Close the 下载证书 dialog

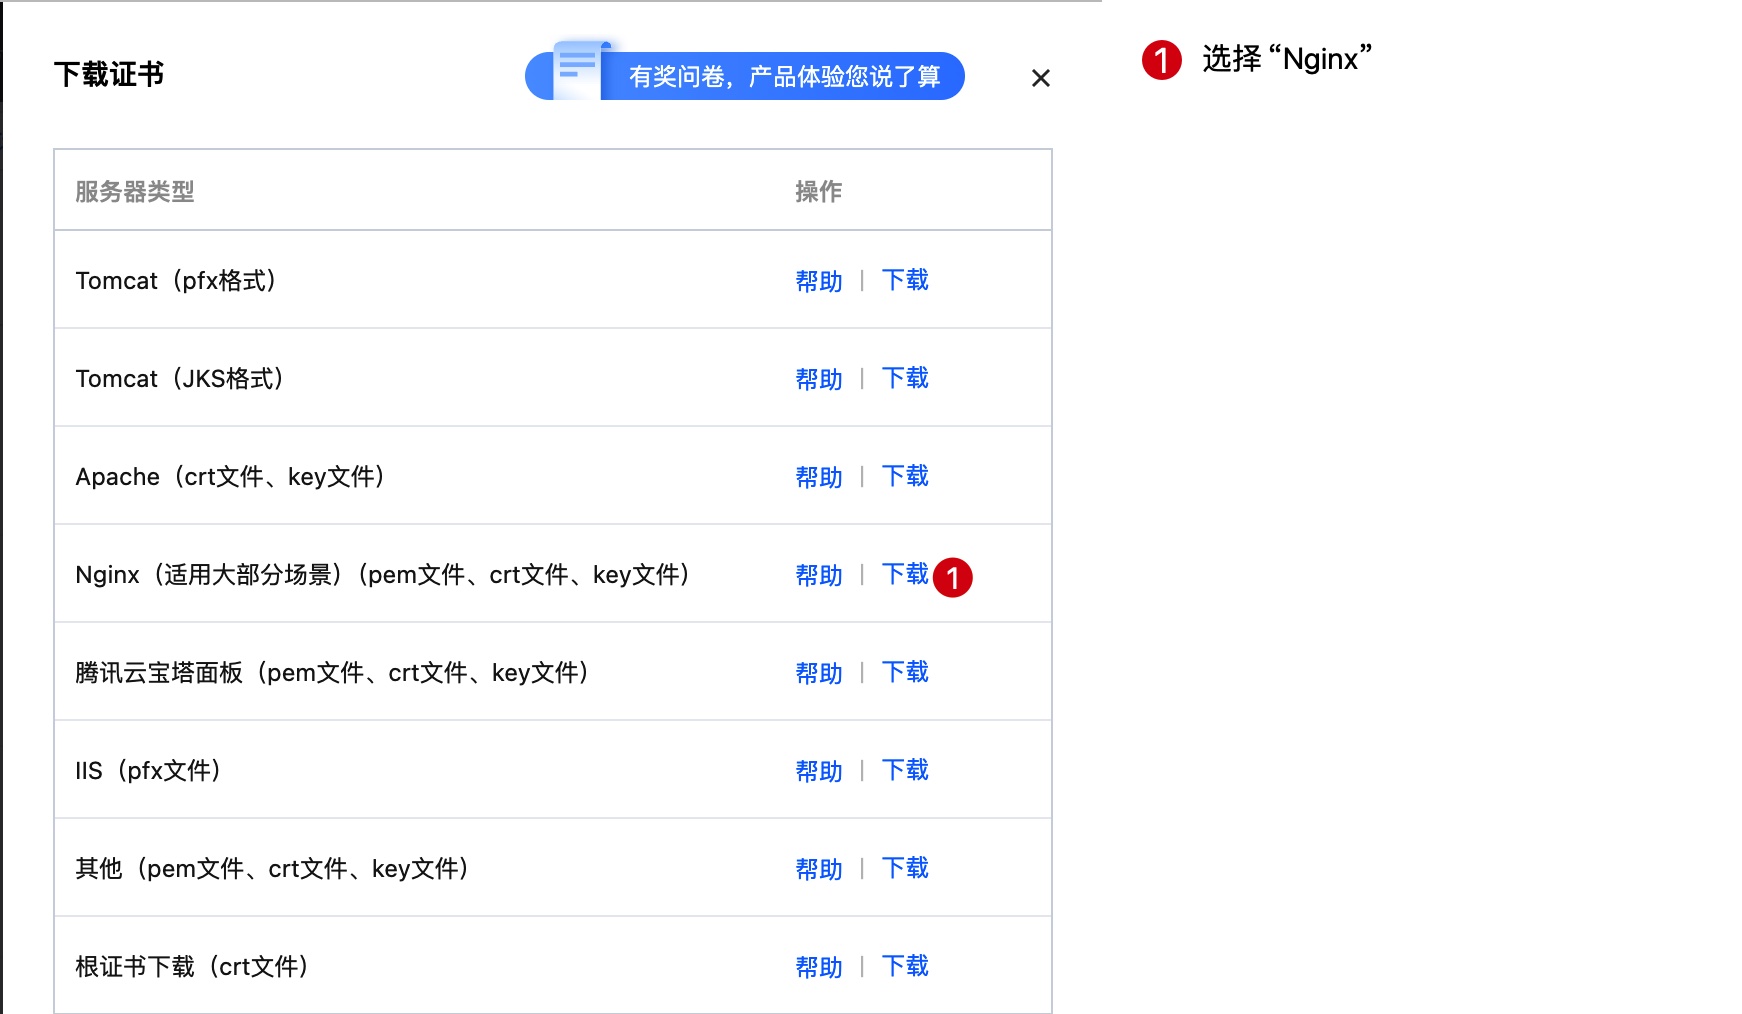click(x=1040, y=78)
